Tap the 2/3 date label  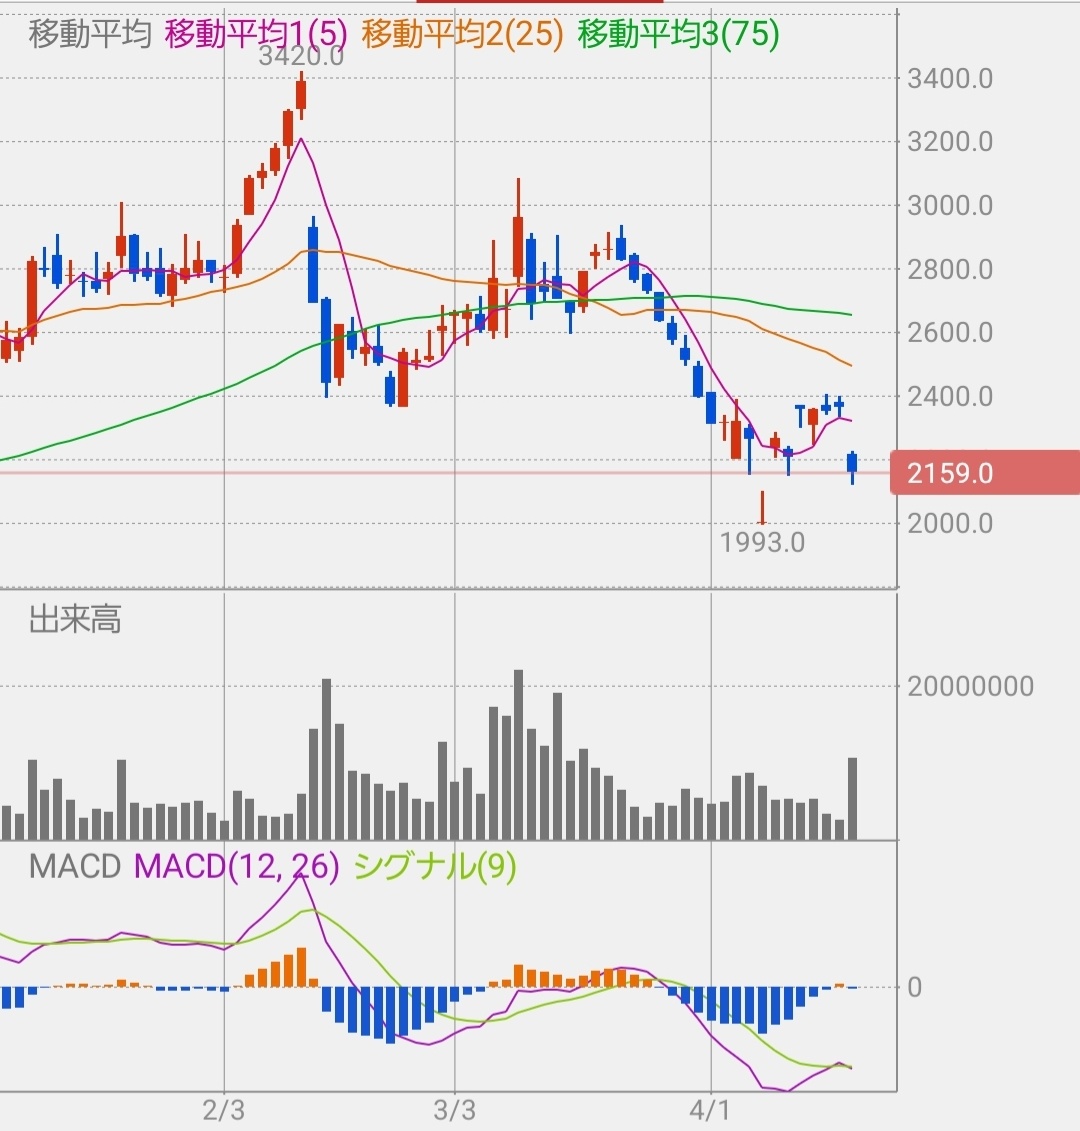point(224,1110)
